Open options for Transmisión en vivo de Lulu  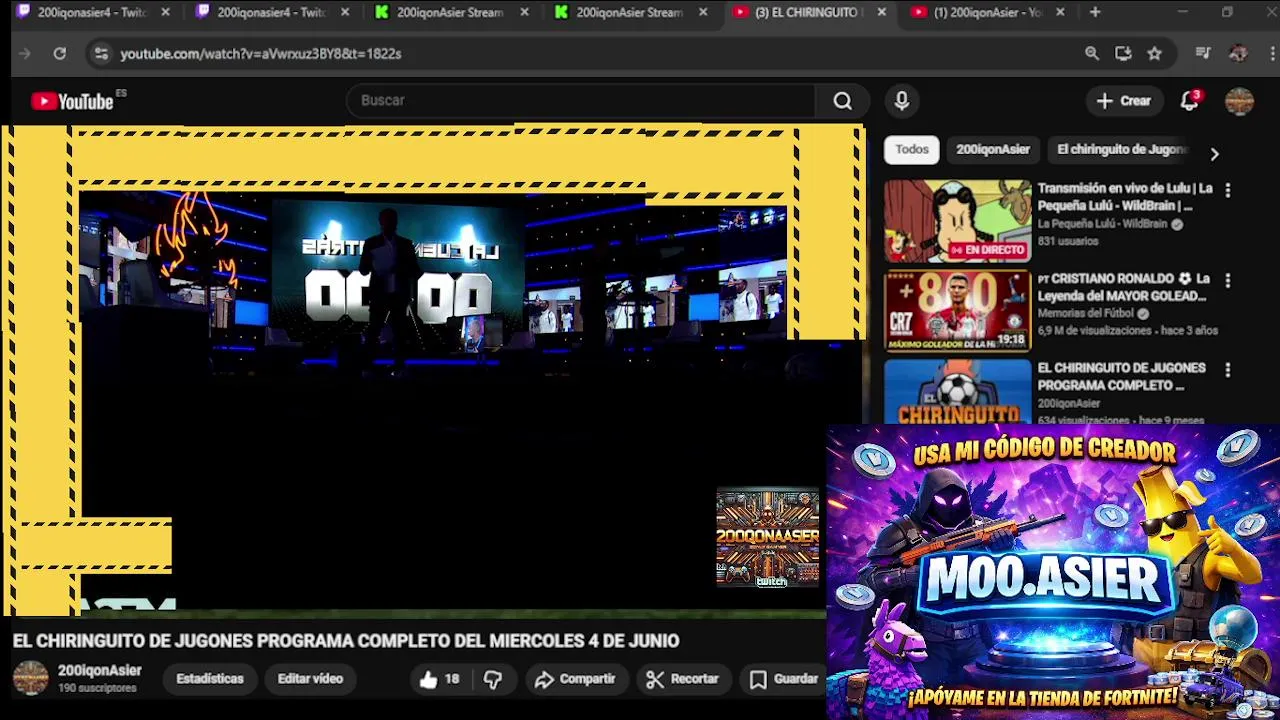1228,190
